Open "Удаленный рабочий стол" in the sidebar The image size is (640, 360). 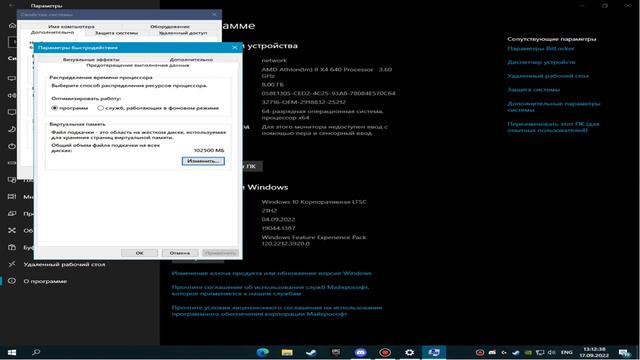point(64,264)
